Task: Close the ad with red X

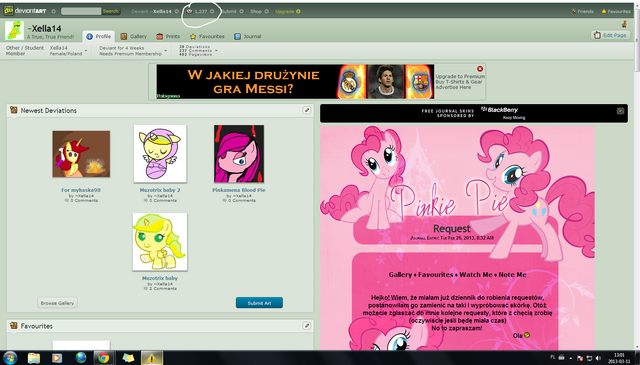Action: [480, 69]
